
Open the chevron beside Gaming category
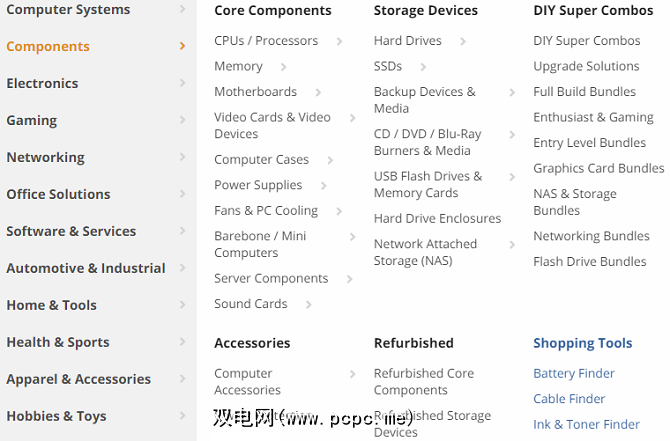[182, 120]
